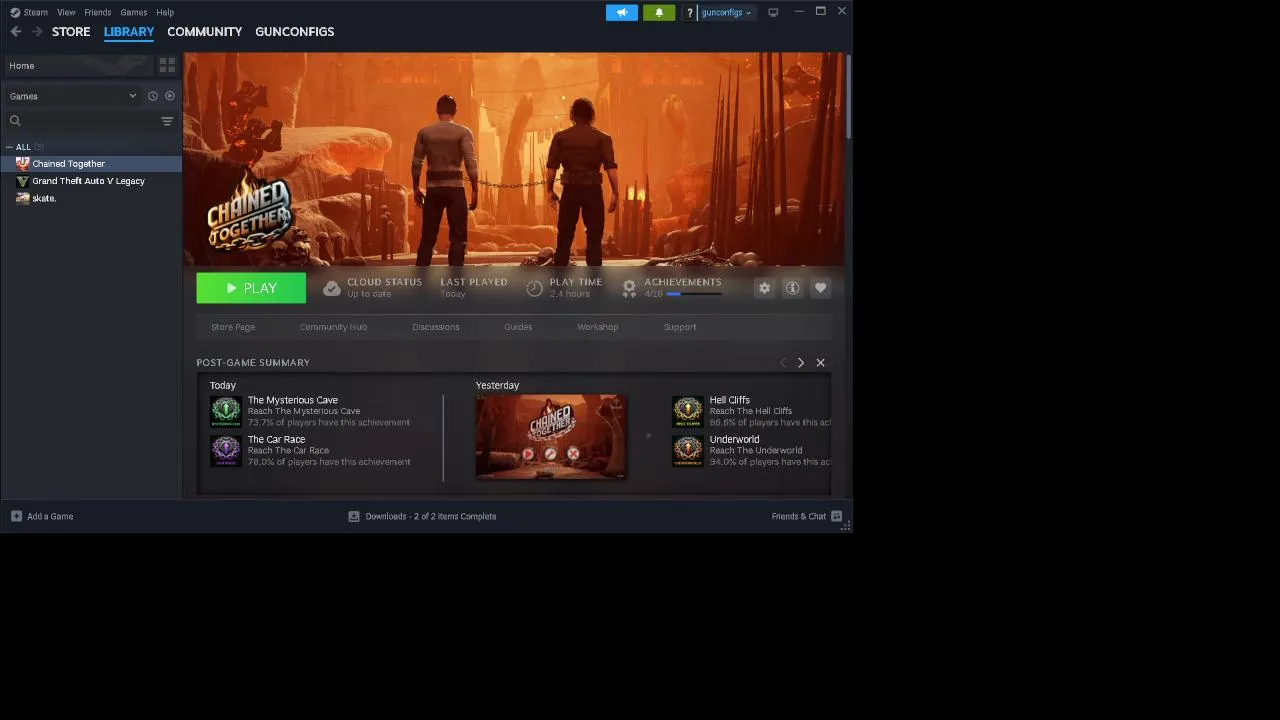Click the achievements gear badge icon
Image resolution: width=1280 pixels, height=720 pixels.
(629, 288)
